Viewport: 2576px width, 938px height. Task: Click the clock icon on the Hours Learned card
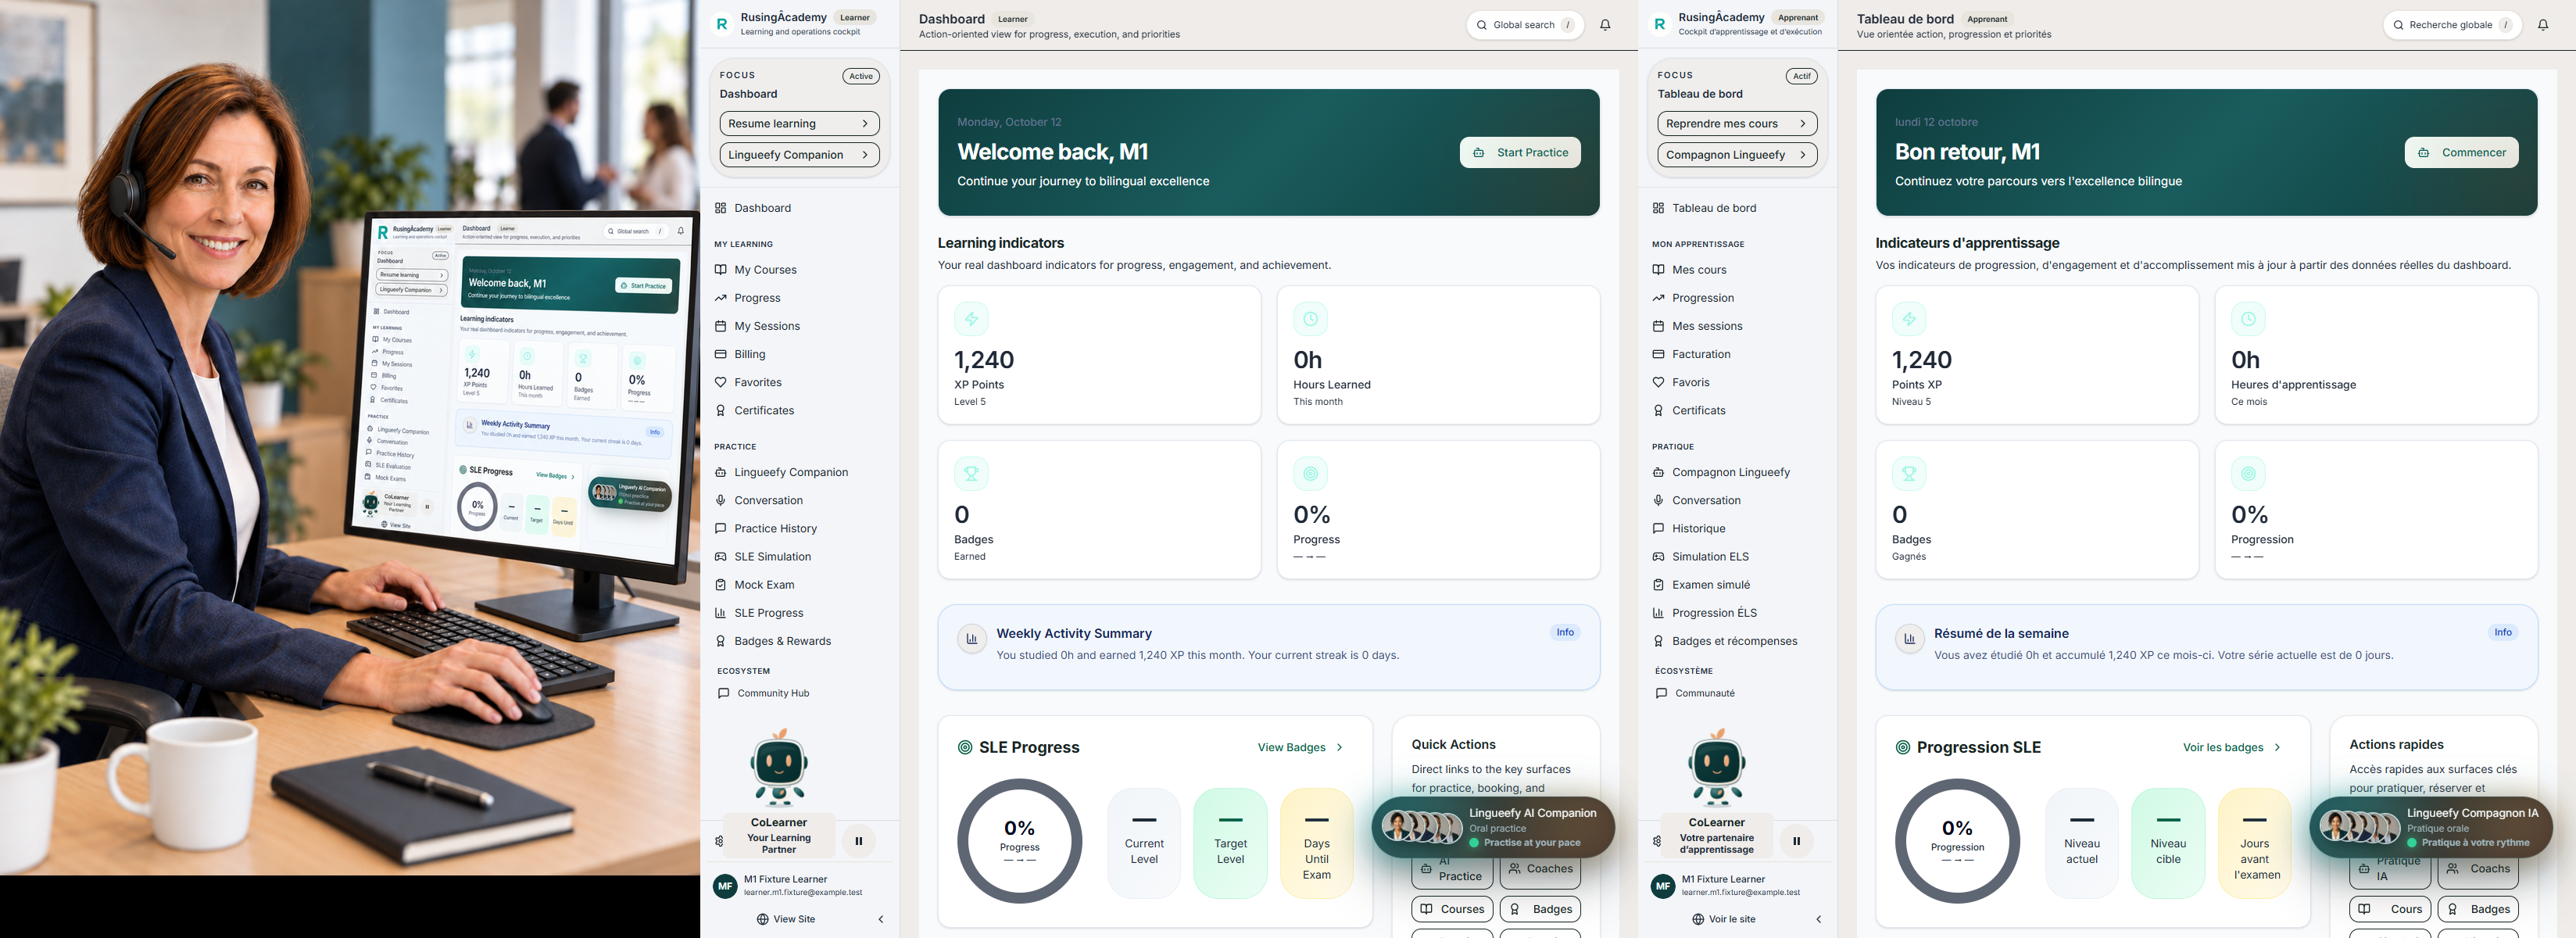click(1310, 319)
